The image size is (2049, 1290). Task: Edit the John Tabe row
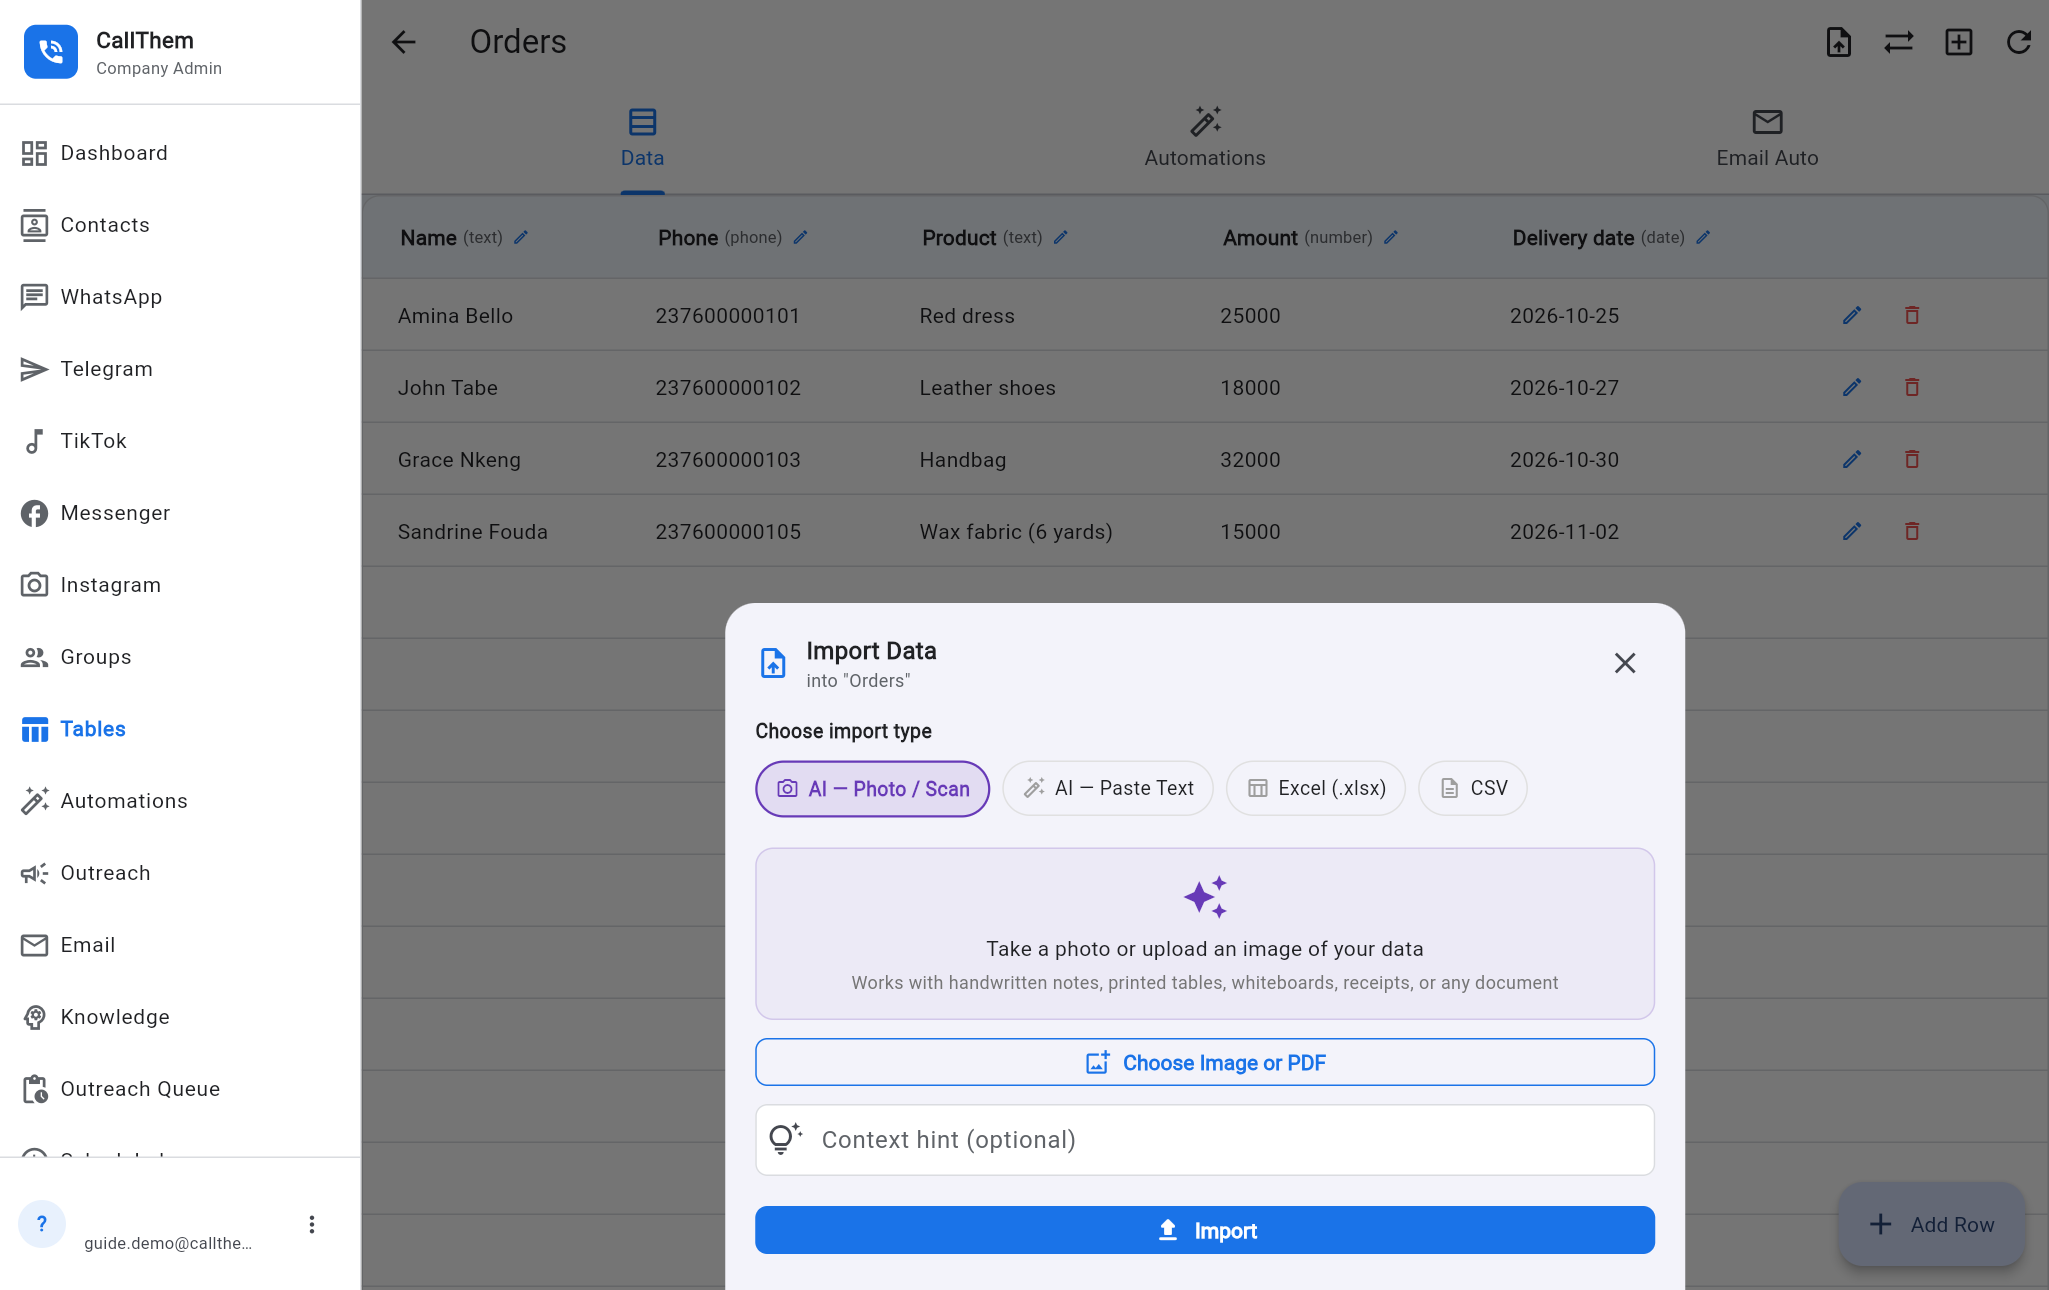(1851, 388)
